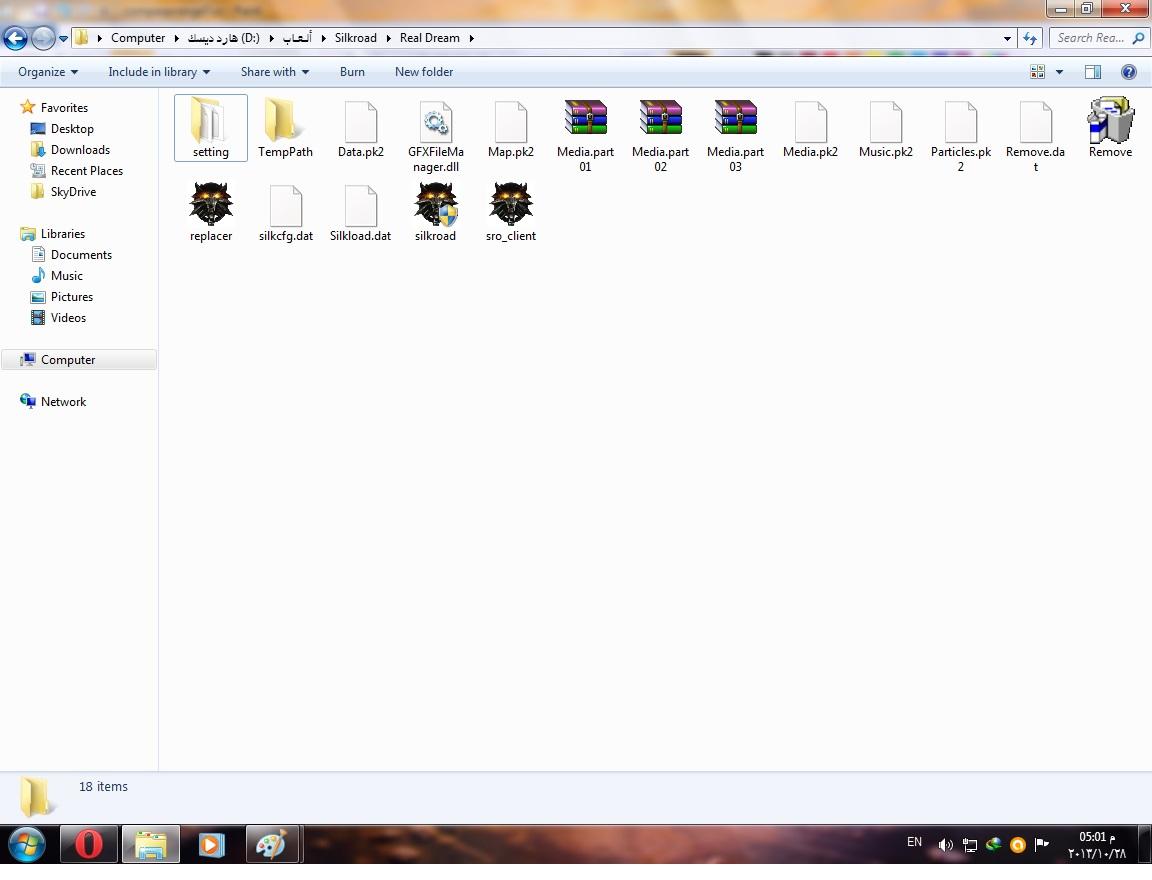Click the Burn toolbar button
1152x880 pixels.
tap(352, 72)
